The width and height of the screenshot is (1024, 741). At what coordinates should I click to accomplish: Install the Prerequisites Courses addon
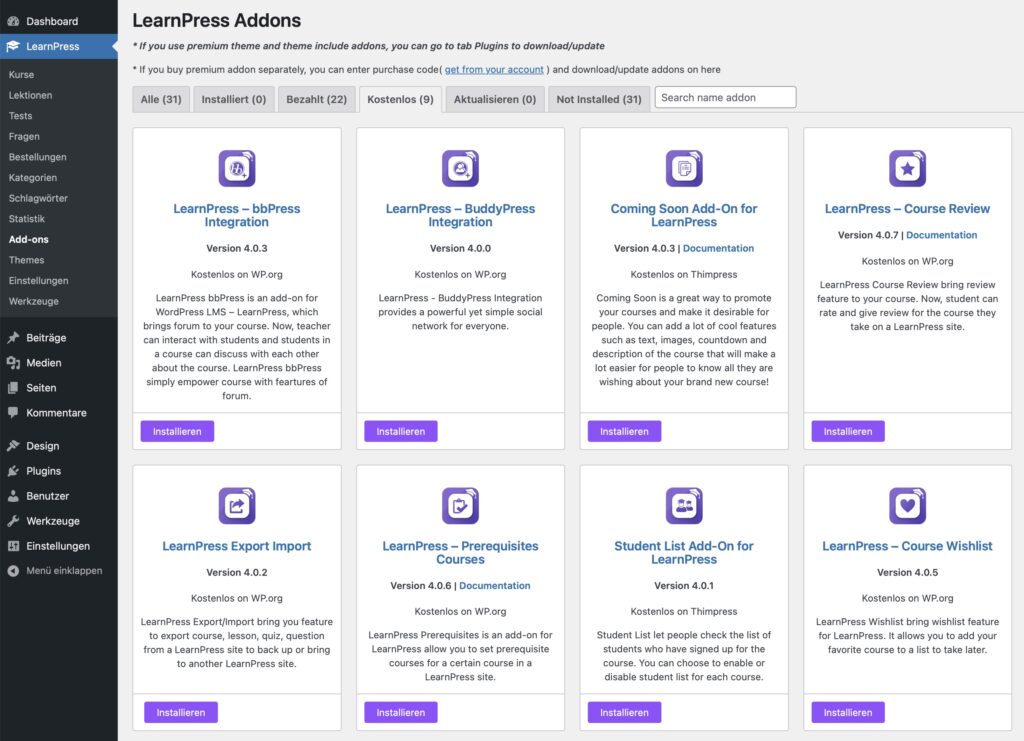401,712
